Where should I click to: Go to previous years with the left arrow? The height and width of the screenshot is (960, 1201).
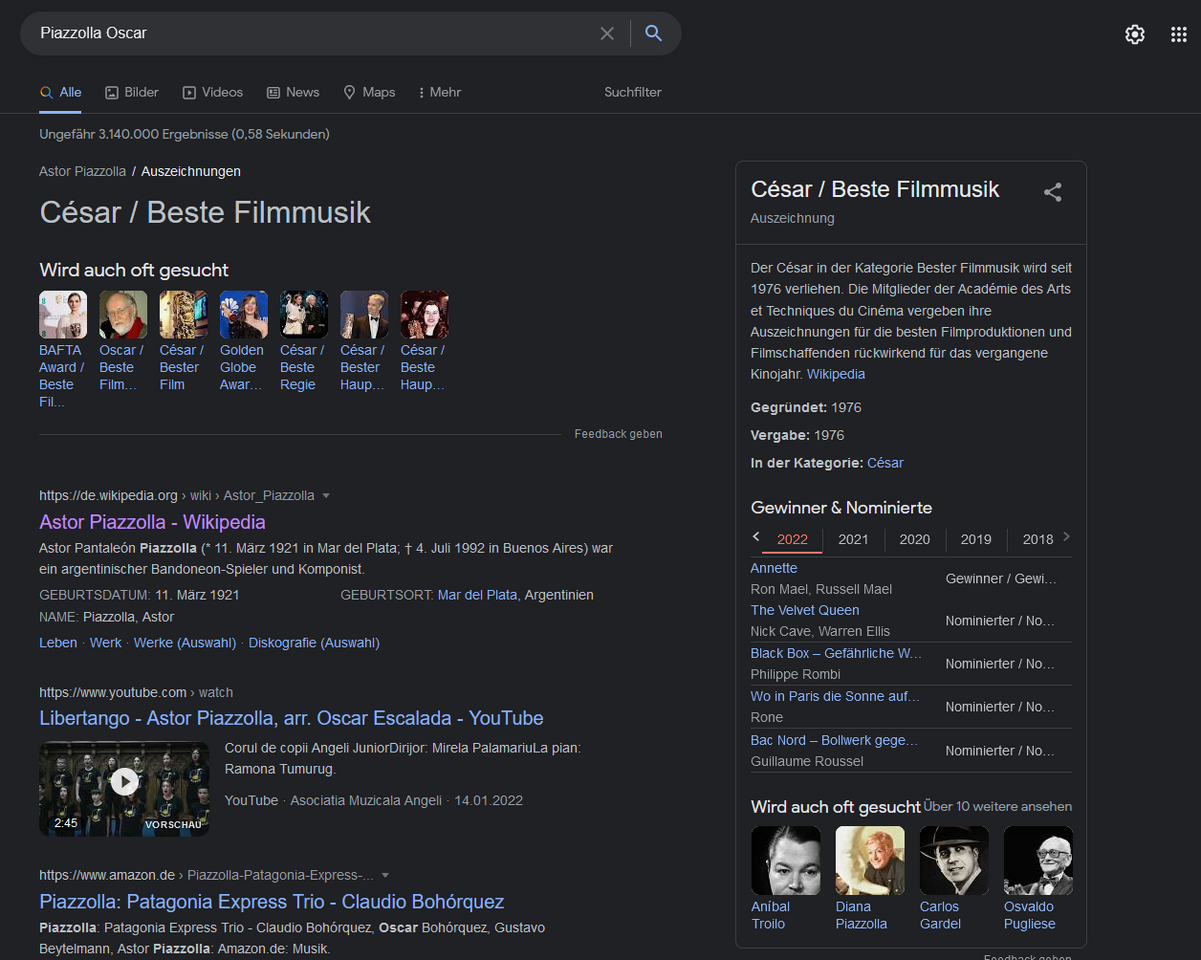[x=756, y=537]
